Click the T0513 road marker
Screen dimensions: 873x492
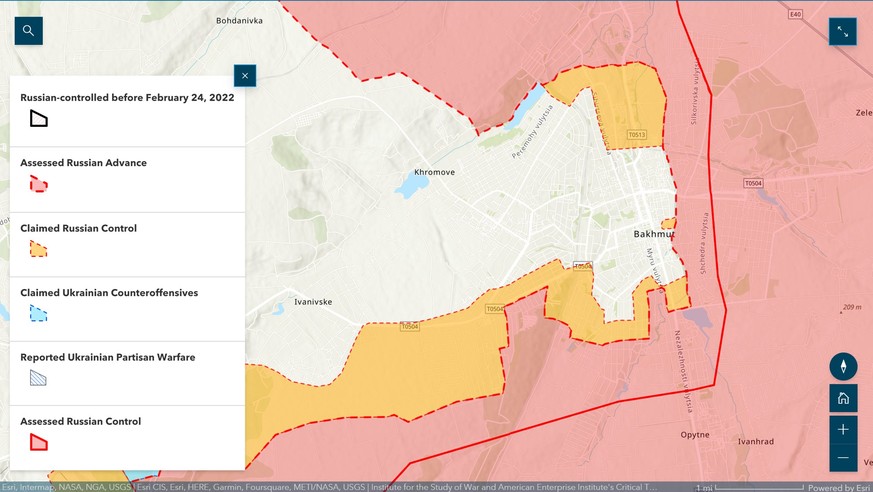coord(636,135)
